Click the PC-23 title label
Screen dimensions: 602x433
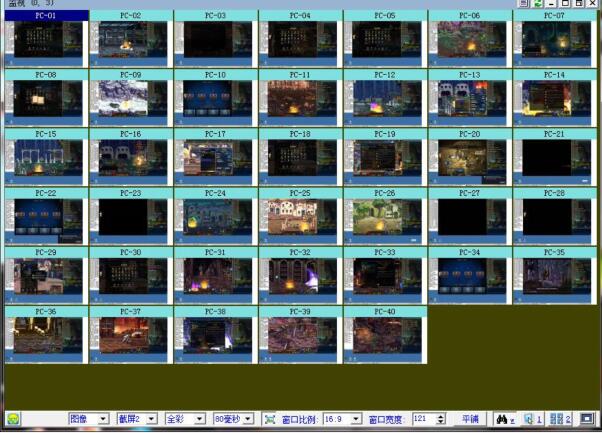131,193
